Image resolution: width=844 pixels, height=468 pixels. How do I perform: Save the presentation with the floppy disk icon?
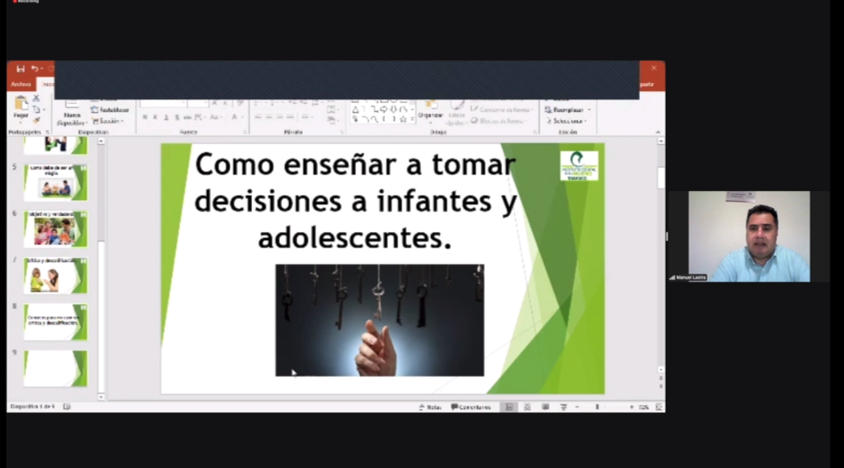tap(20, 69)
